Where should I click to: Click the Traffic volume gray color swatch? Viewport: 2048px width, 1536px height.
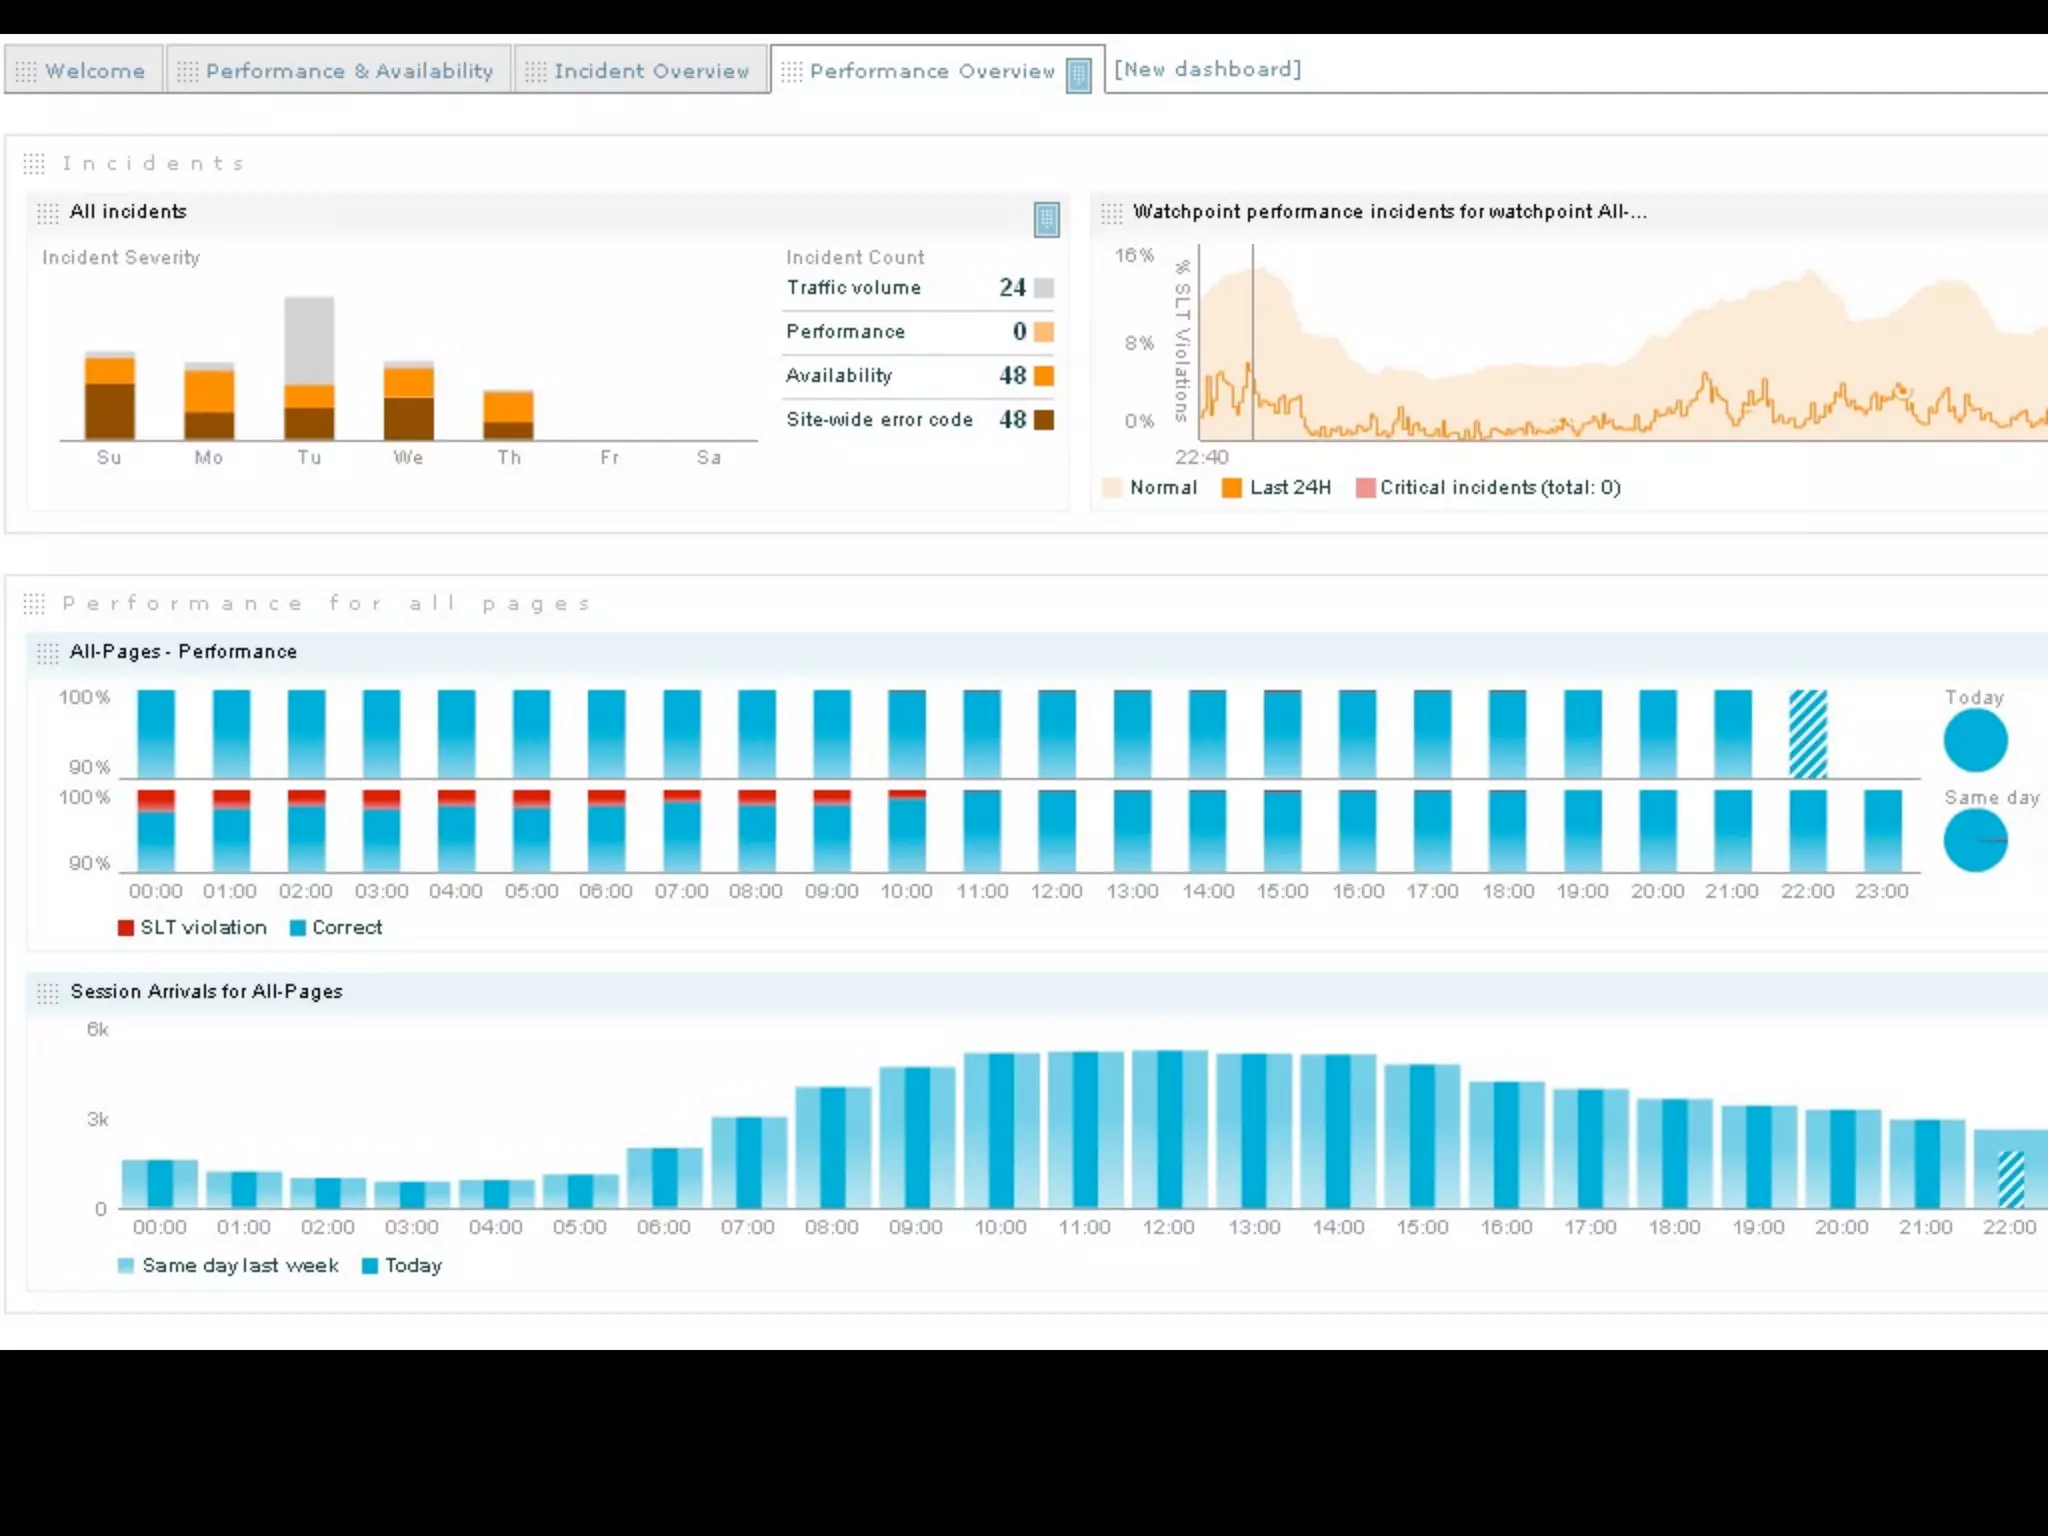(1044, 288)
